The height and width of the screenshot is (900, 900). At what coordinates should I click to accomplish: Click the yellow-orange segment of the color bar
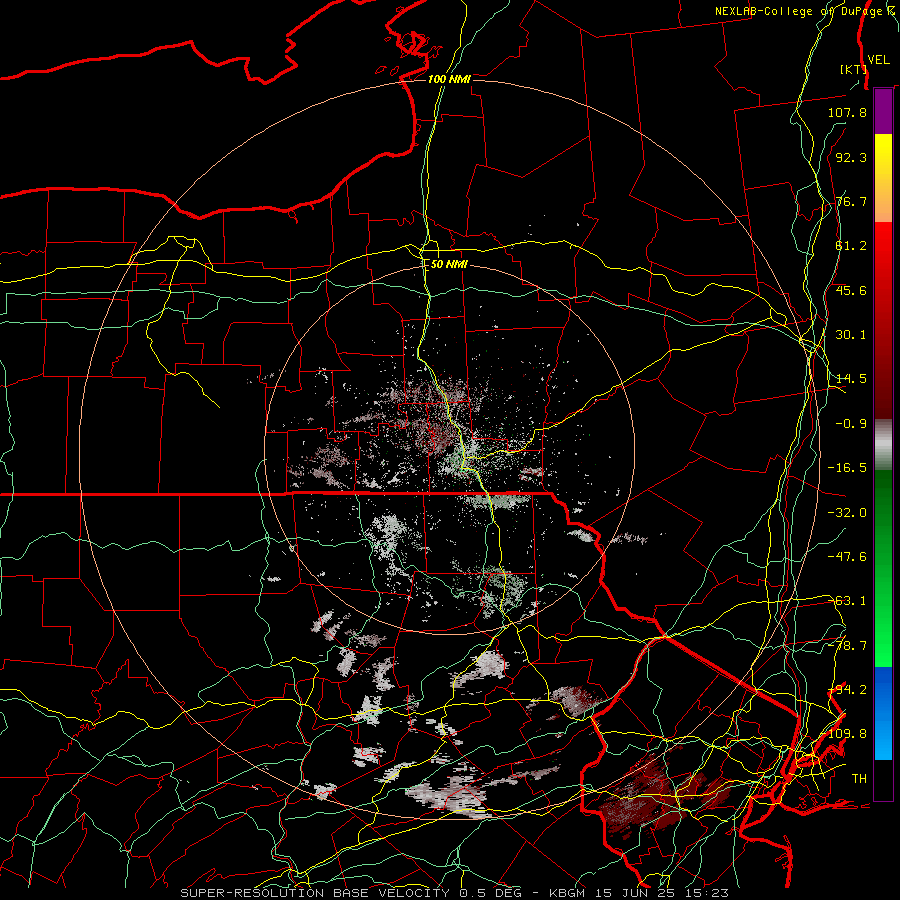point(883,178)
